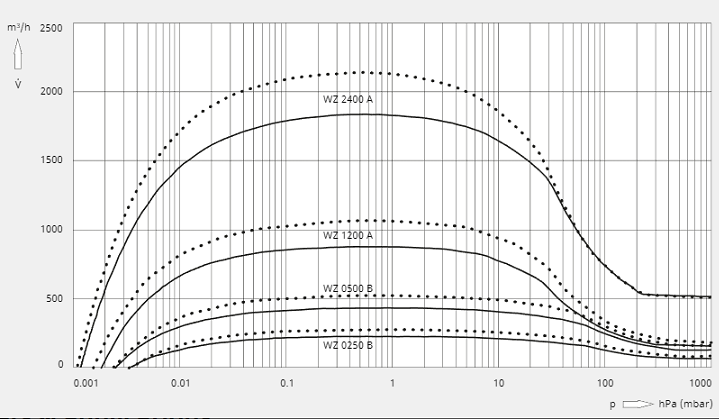The width and height of the screenshot is (719, 419).
Task: Select the 100 x-axis tick label
Action: pyautogui.click(x=603, y=383)
